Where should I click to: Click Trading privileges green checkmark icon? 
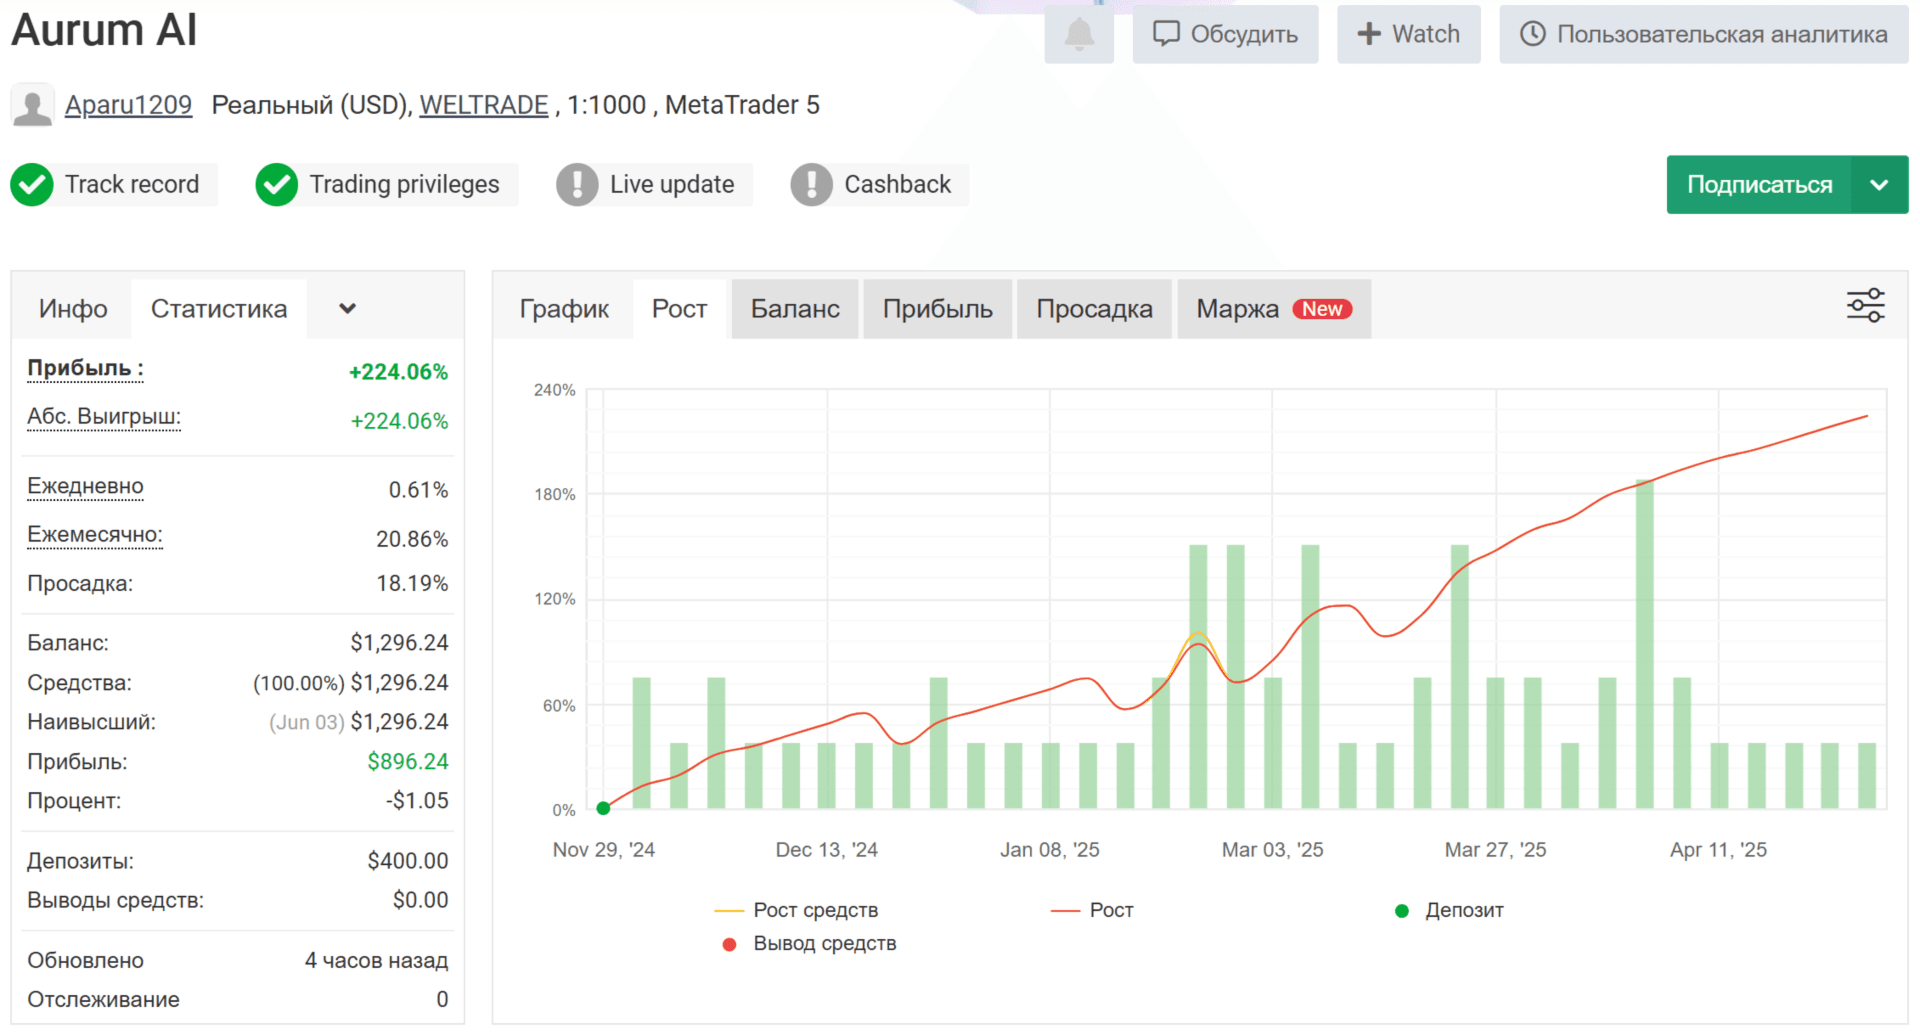click(x=276, y=185)
